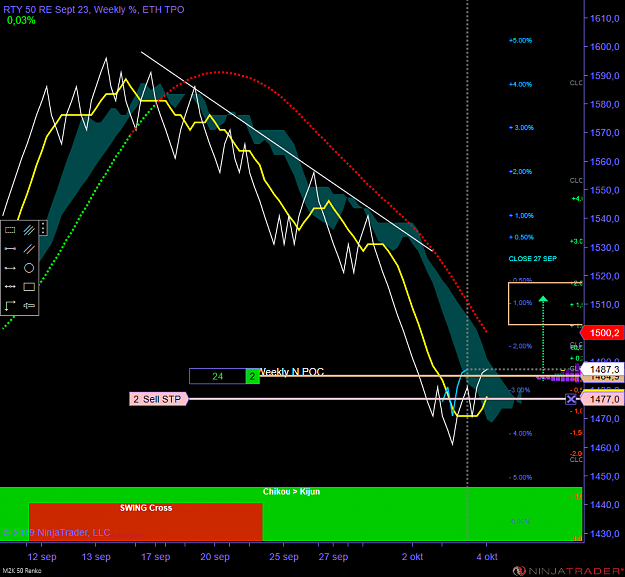Click the green 0,03% change value

click(x=21, y=20)
